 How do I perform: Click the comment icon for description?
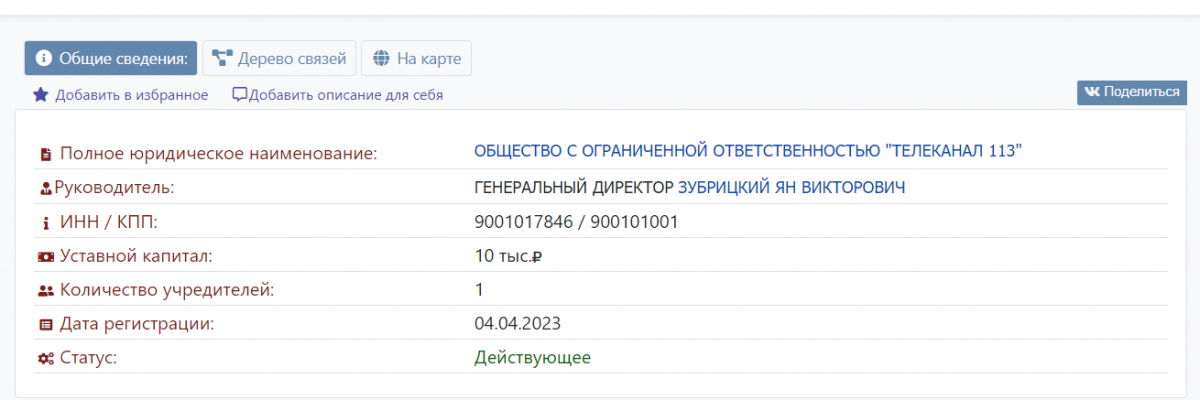point(240,95)
